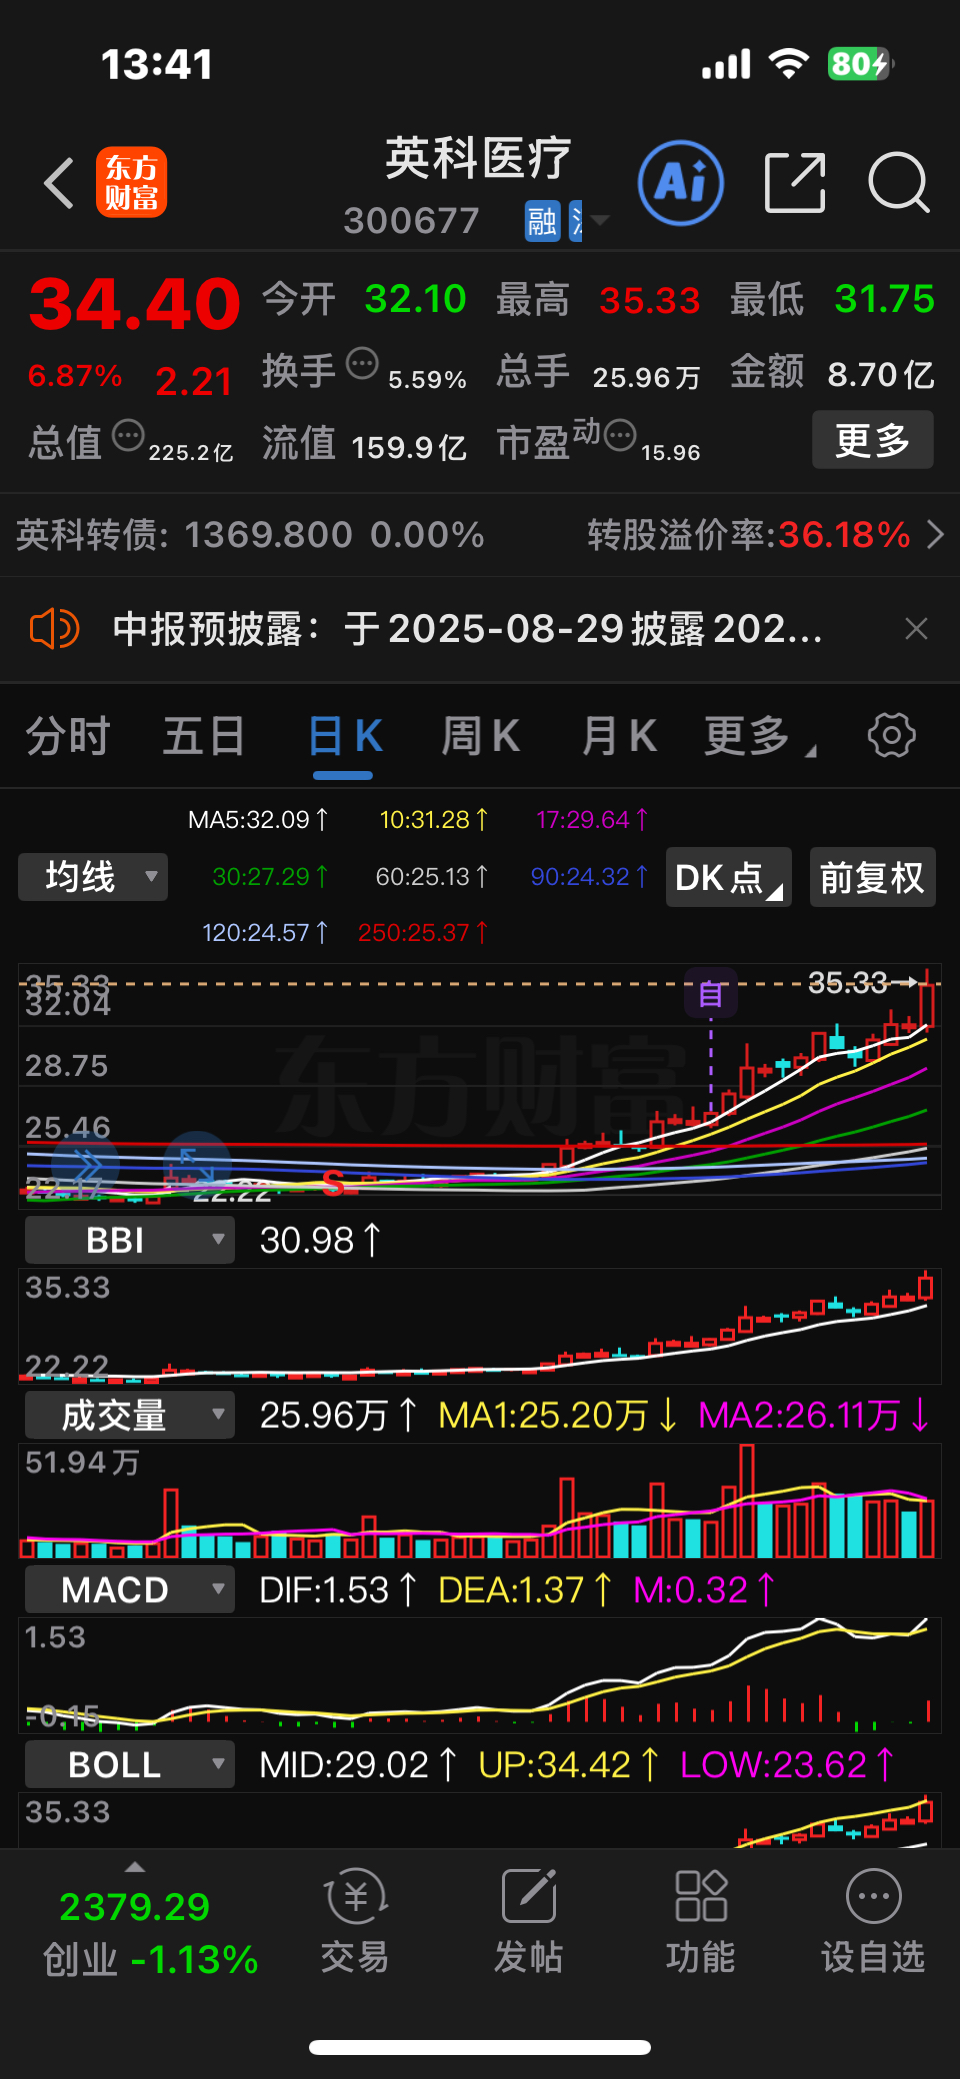This screenshot has width=960, height=2079.
Task: Open chart settings gear icon
Action: click(891, 736)
